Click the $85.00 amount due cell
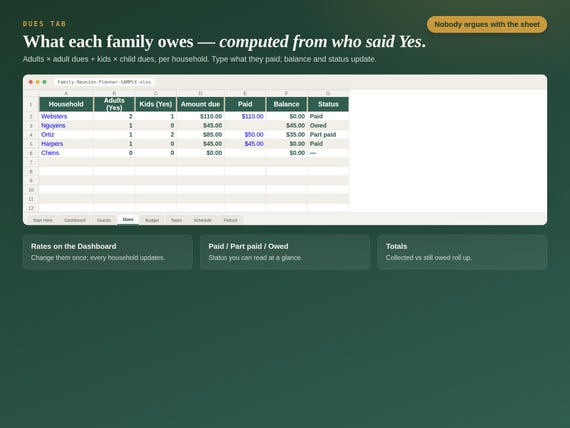 (200, 135)
